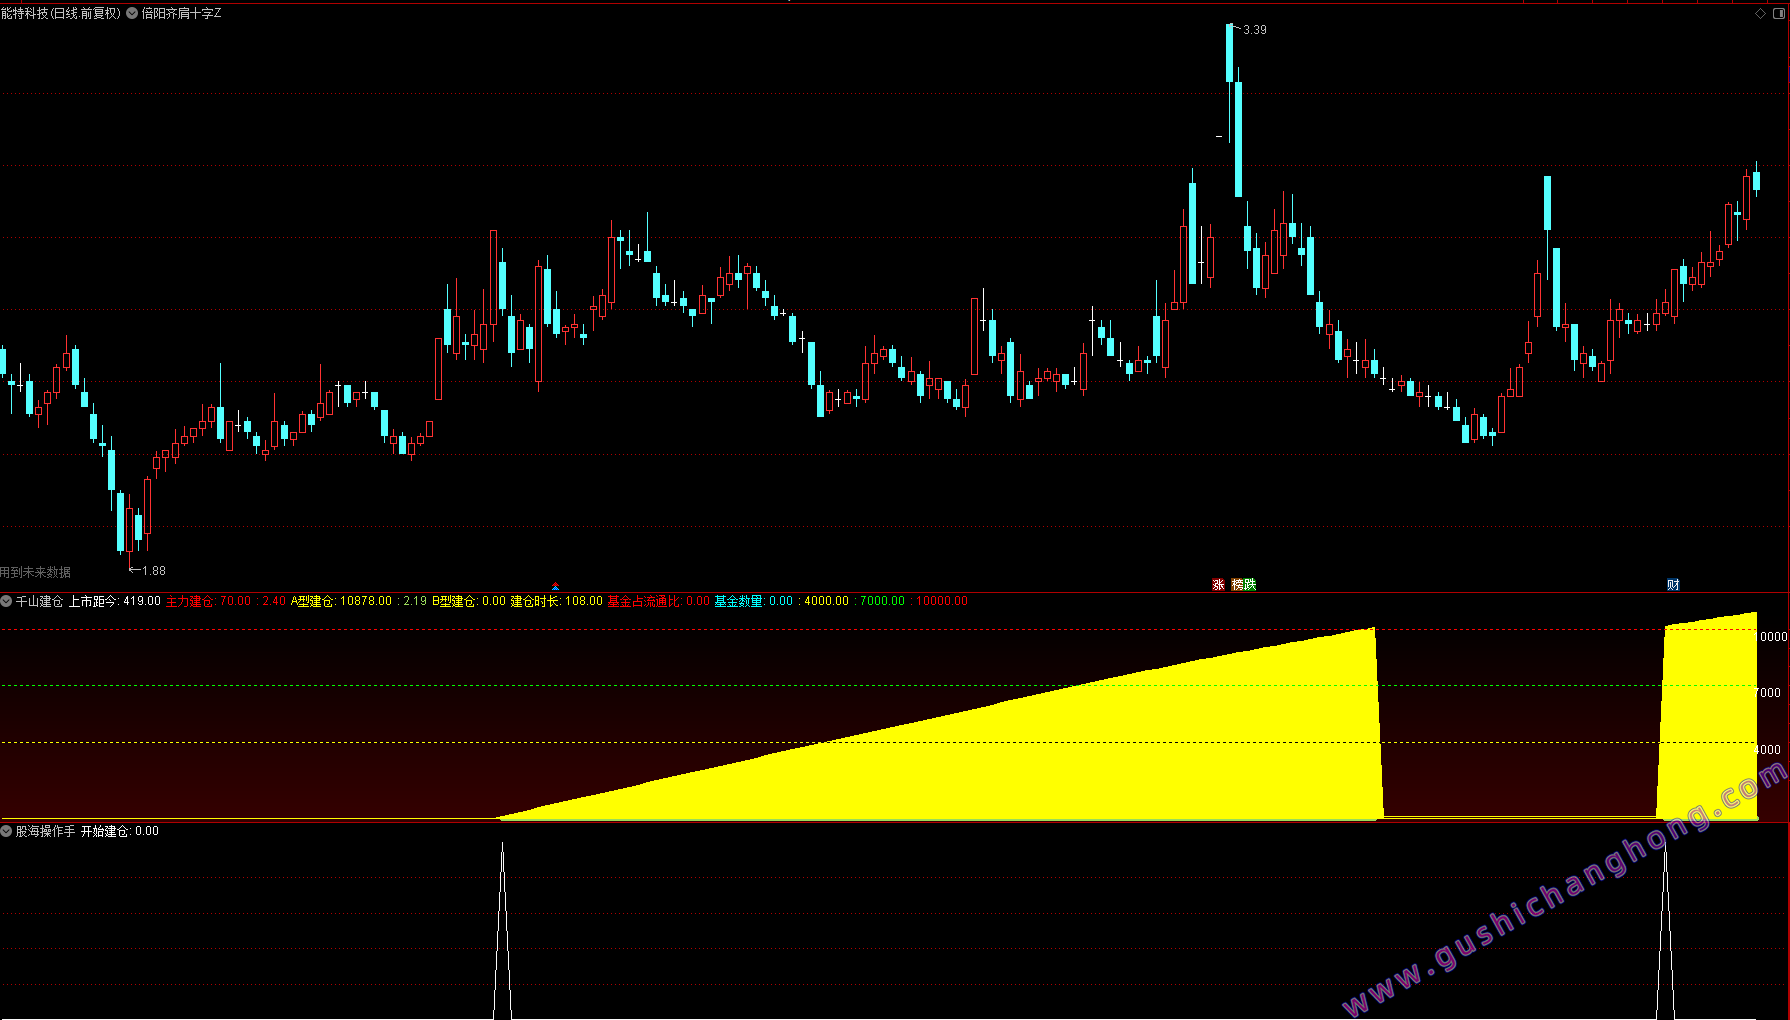
Task: Click the 建仓时长: 108.00 value
Action: click(557, 601)
